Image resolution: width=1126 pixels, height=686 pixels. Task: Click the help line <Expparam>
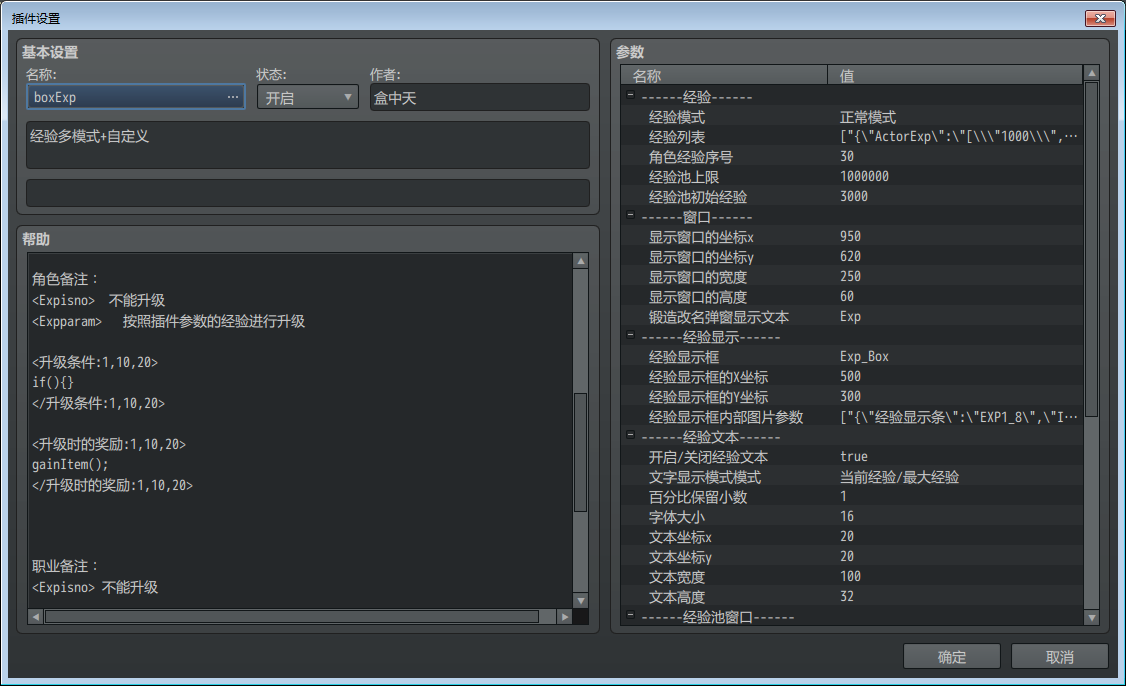(x=67, y=321)
